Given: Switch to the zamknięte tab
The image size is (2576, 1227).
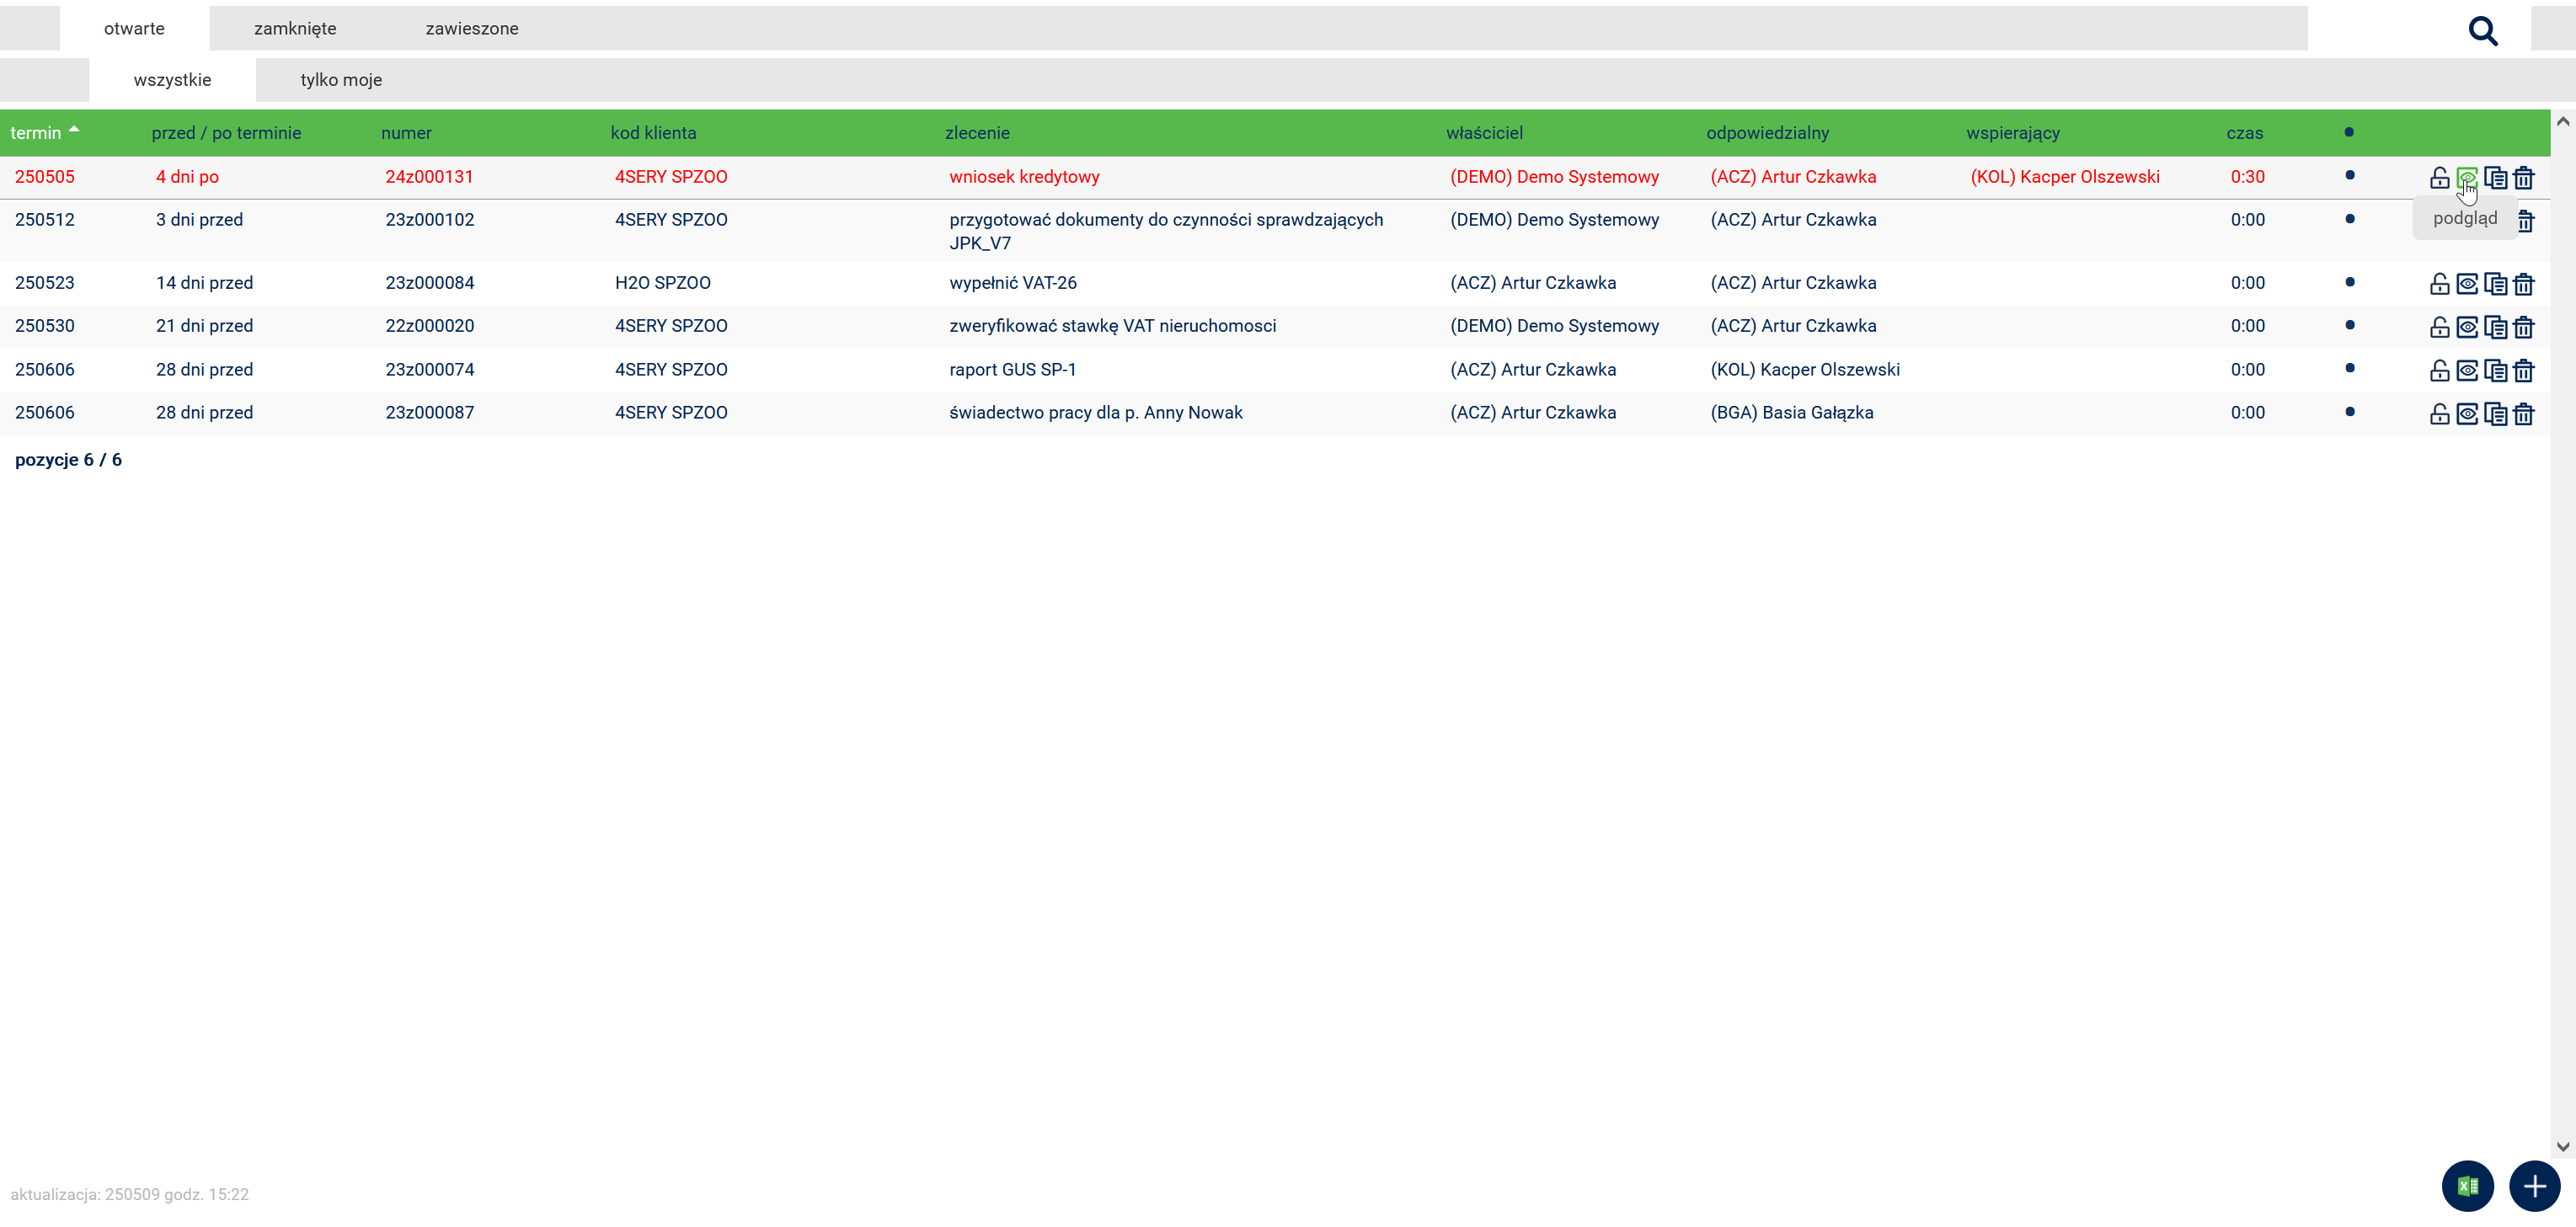Looking at the screenshot, I should pyautogui.click(x=295, y=28).
